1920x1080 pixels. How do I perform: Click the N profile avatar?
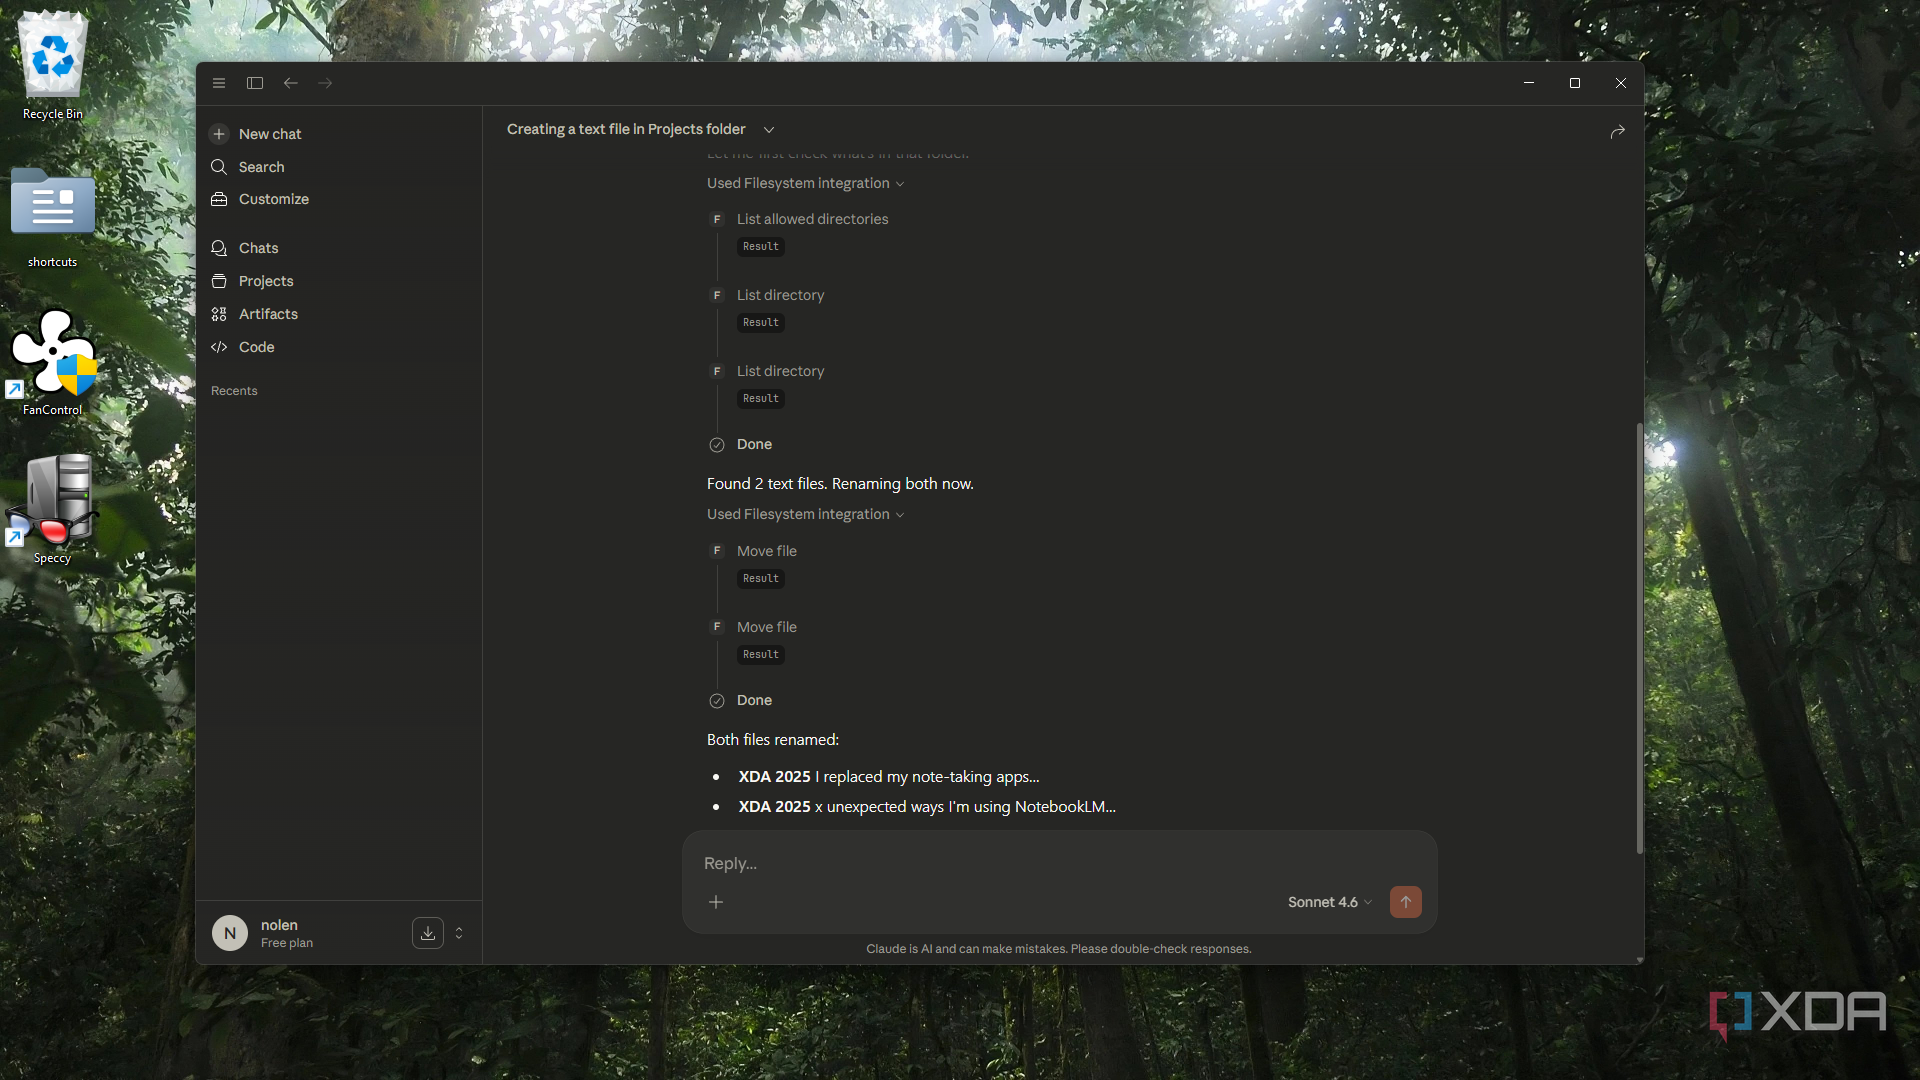pos(230,933)
